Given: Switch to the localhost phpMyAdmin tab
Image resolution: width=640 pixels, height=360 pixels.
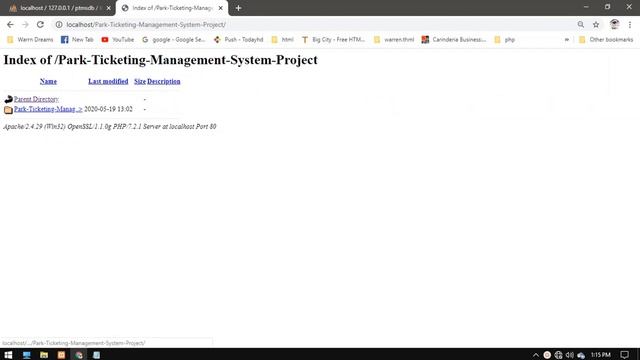Looking at the screenshot, I should (60, 8).
